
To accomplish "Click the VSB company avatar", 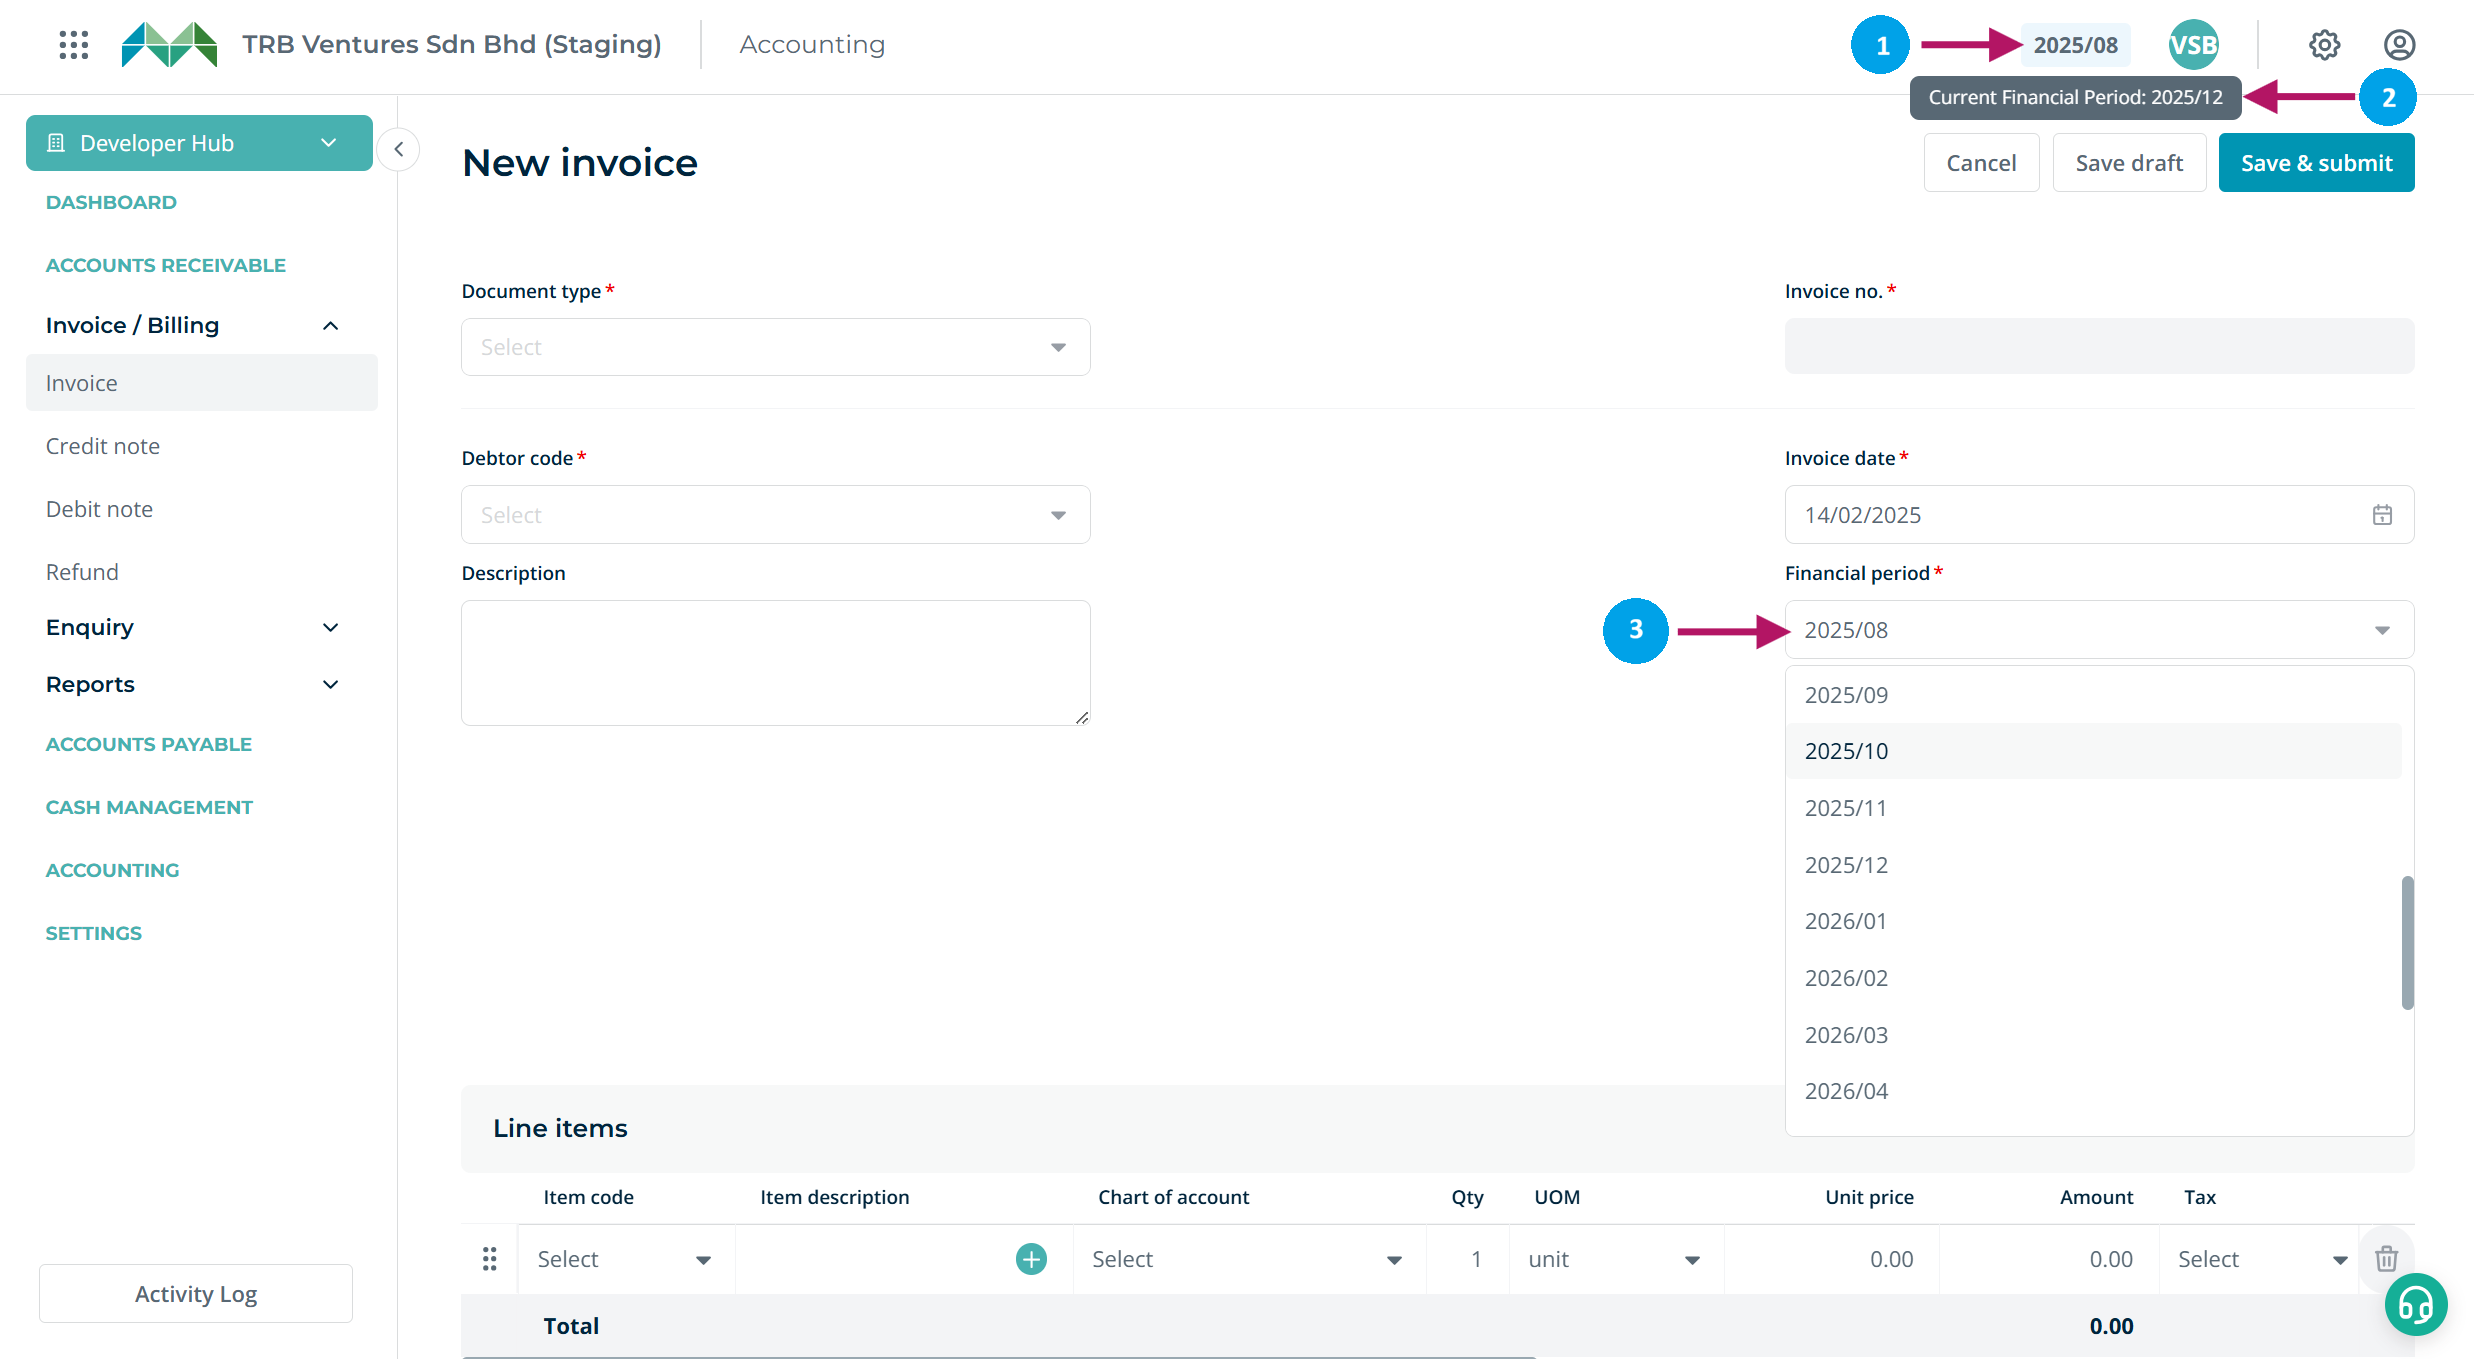I will [2193, 45].
